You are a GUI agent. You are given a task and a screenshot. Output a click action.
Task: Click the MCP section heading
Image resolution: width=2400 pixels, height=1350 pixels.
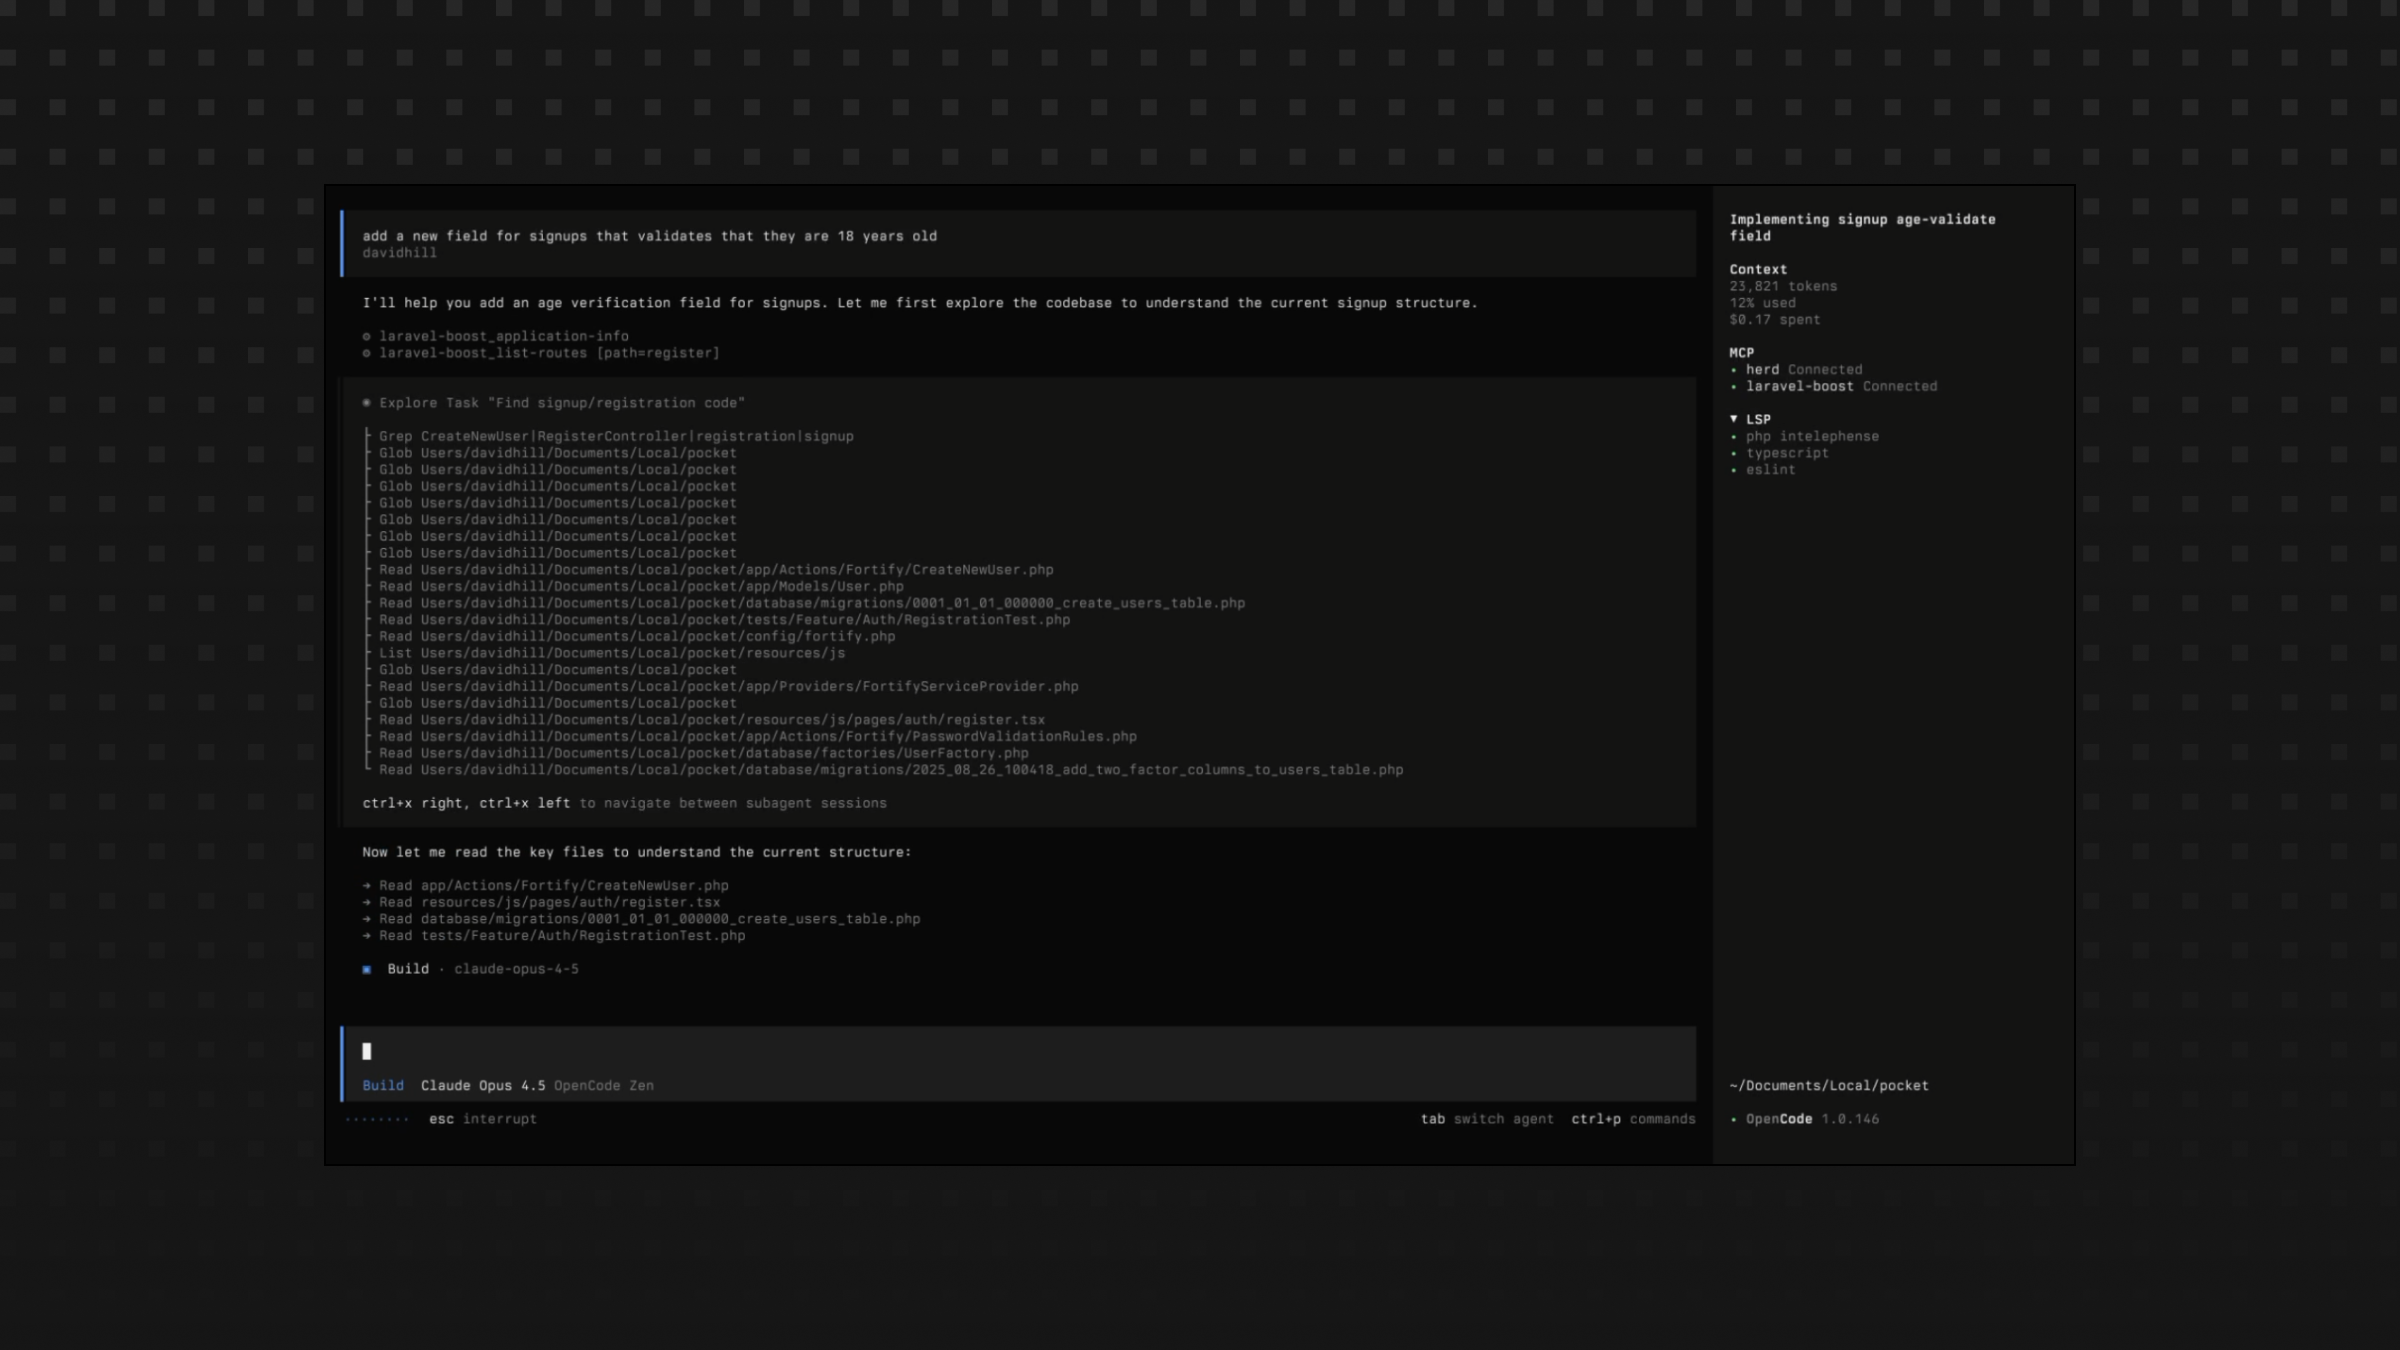[1741, 353]
